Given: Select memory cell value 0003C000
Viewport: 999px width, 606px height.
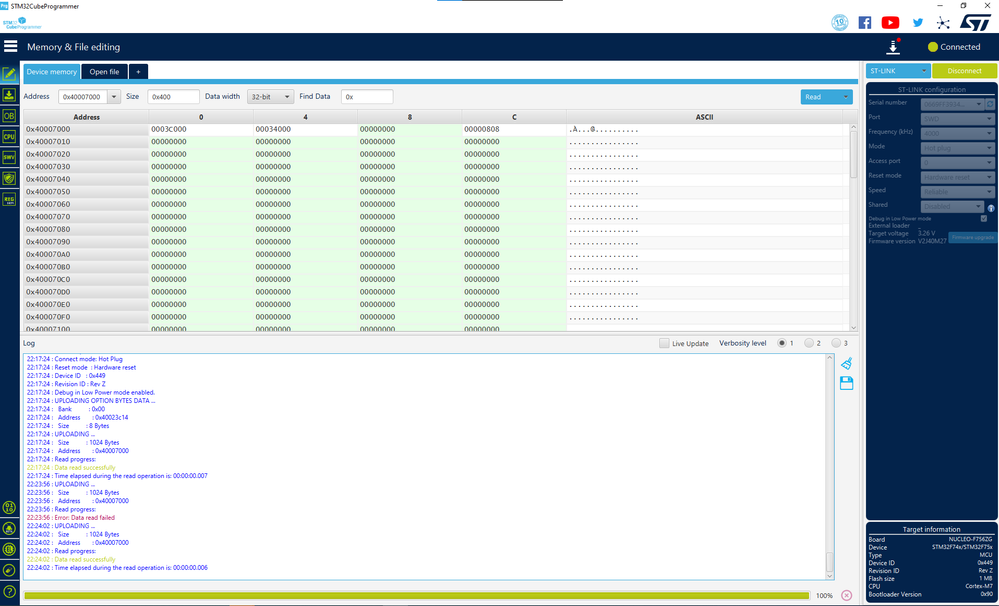Looking at the screenshot, I should click(201, 129).
